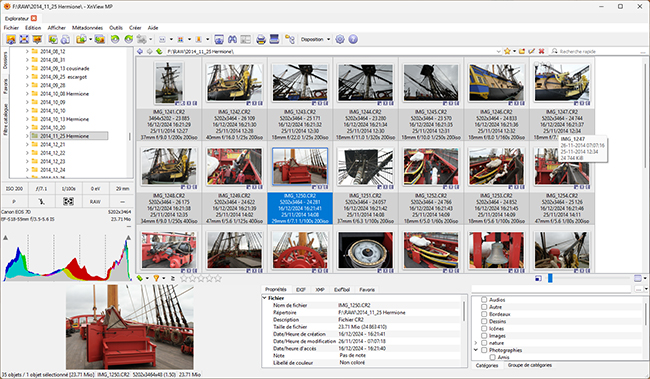Screen dimensions: 650x379
Task: Check the Photographies category checkbox
Action: point(484,350)
